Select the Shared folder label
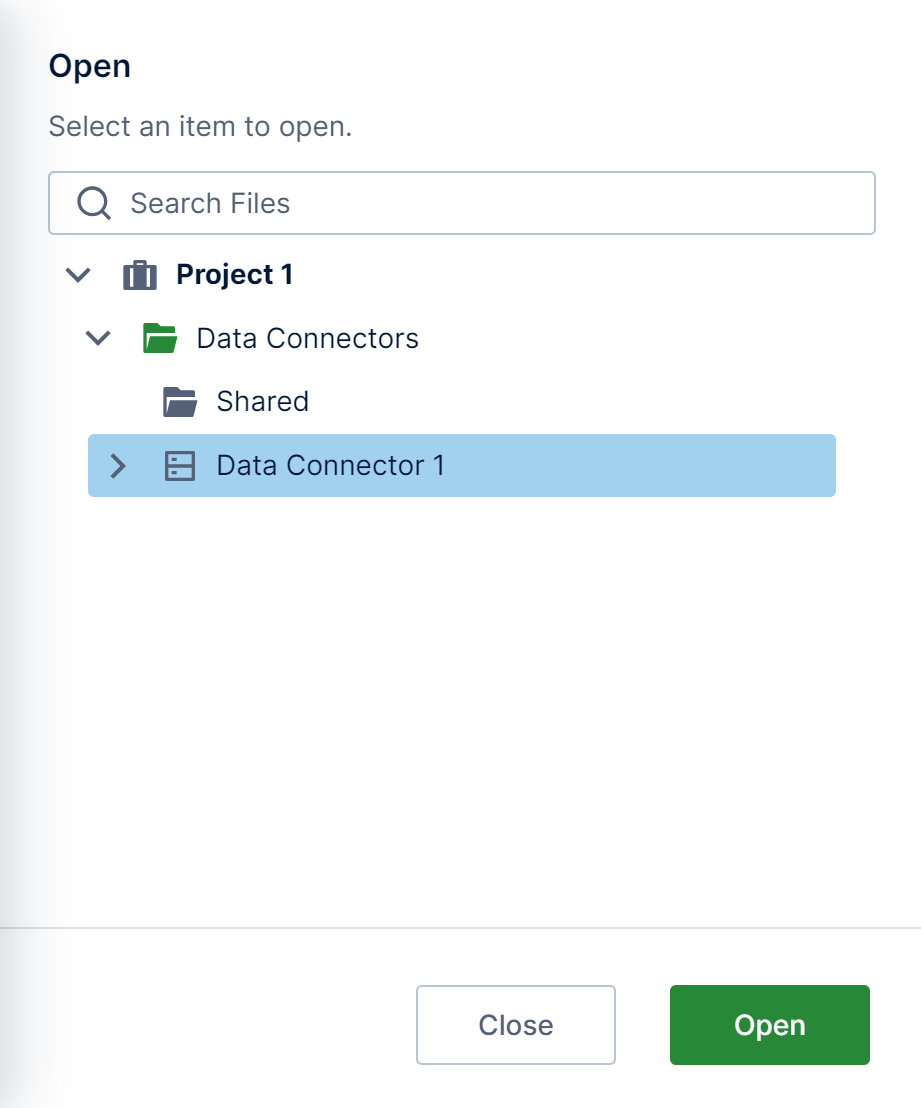The image size is (921, 1108). pos(262,402)
